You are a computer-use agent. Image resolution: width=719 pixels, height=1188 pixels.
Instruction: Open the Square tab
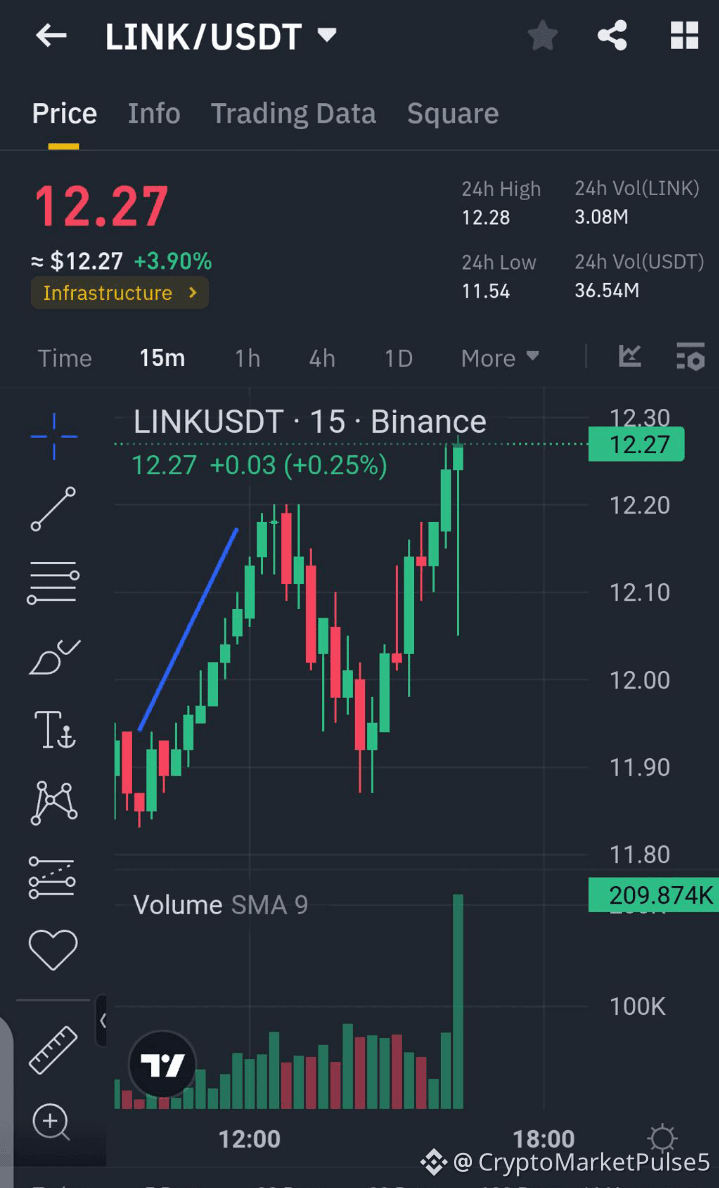[x=452, y=114]
